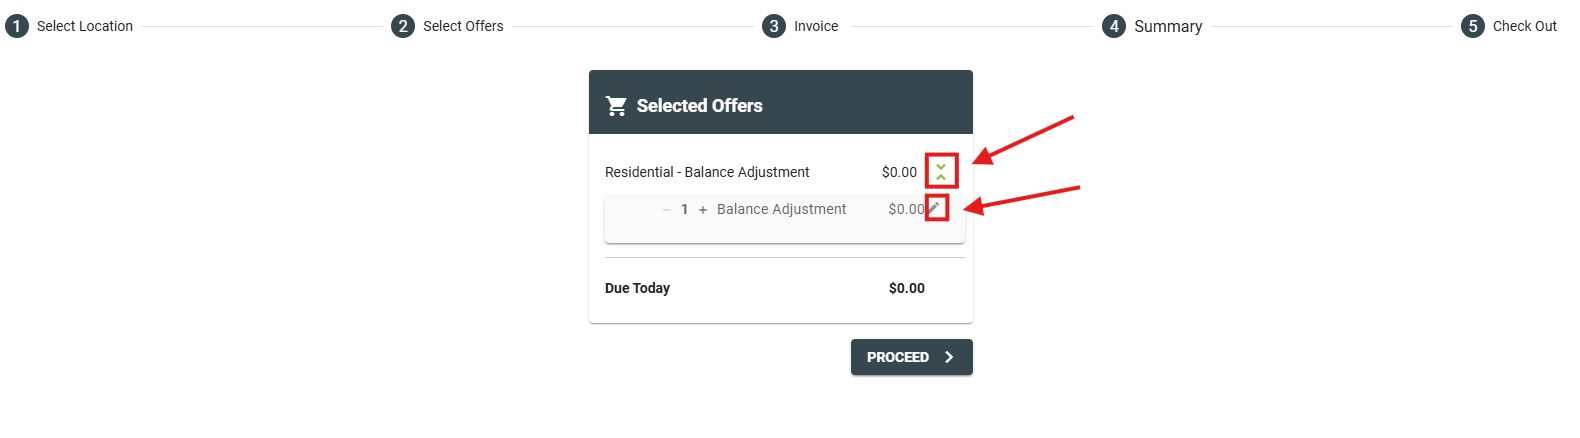
Task: Edit the Balance Adjustment amount with the pencil
Action: tap(935, 208)
